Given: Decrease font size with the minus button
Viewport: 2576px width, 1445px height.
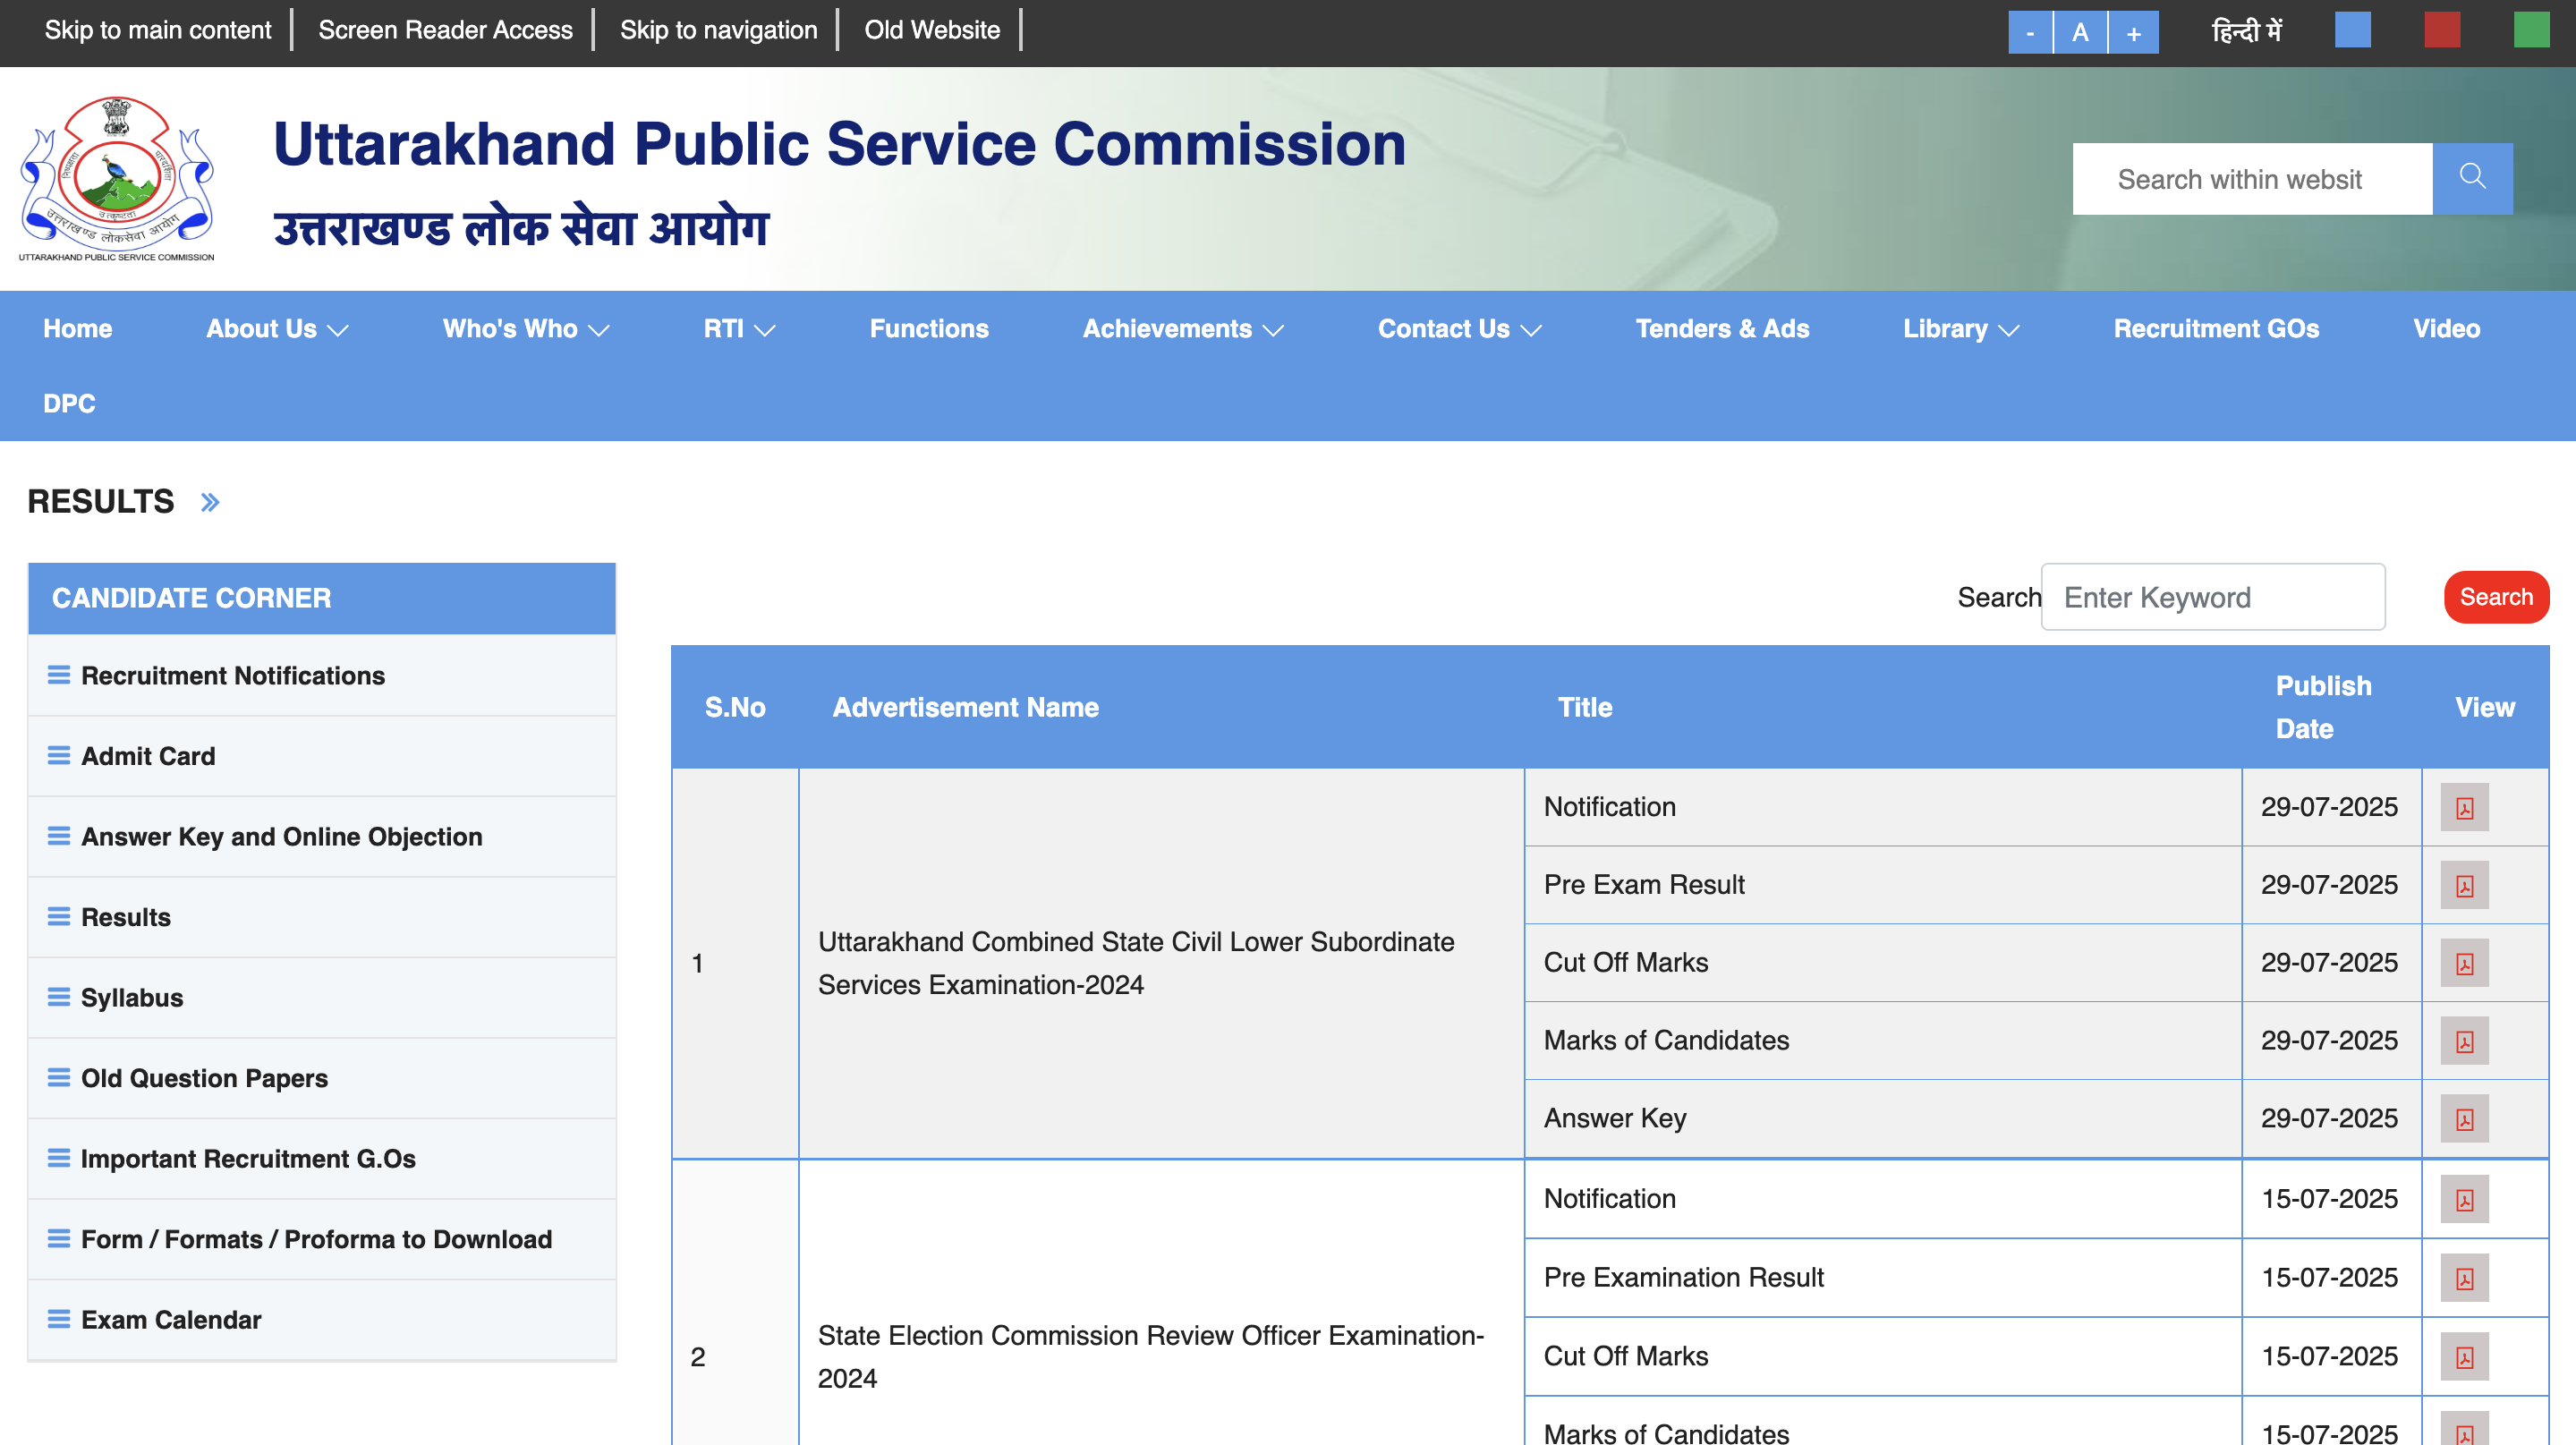Looking at the screenshot, I should pos(2030,32).
